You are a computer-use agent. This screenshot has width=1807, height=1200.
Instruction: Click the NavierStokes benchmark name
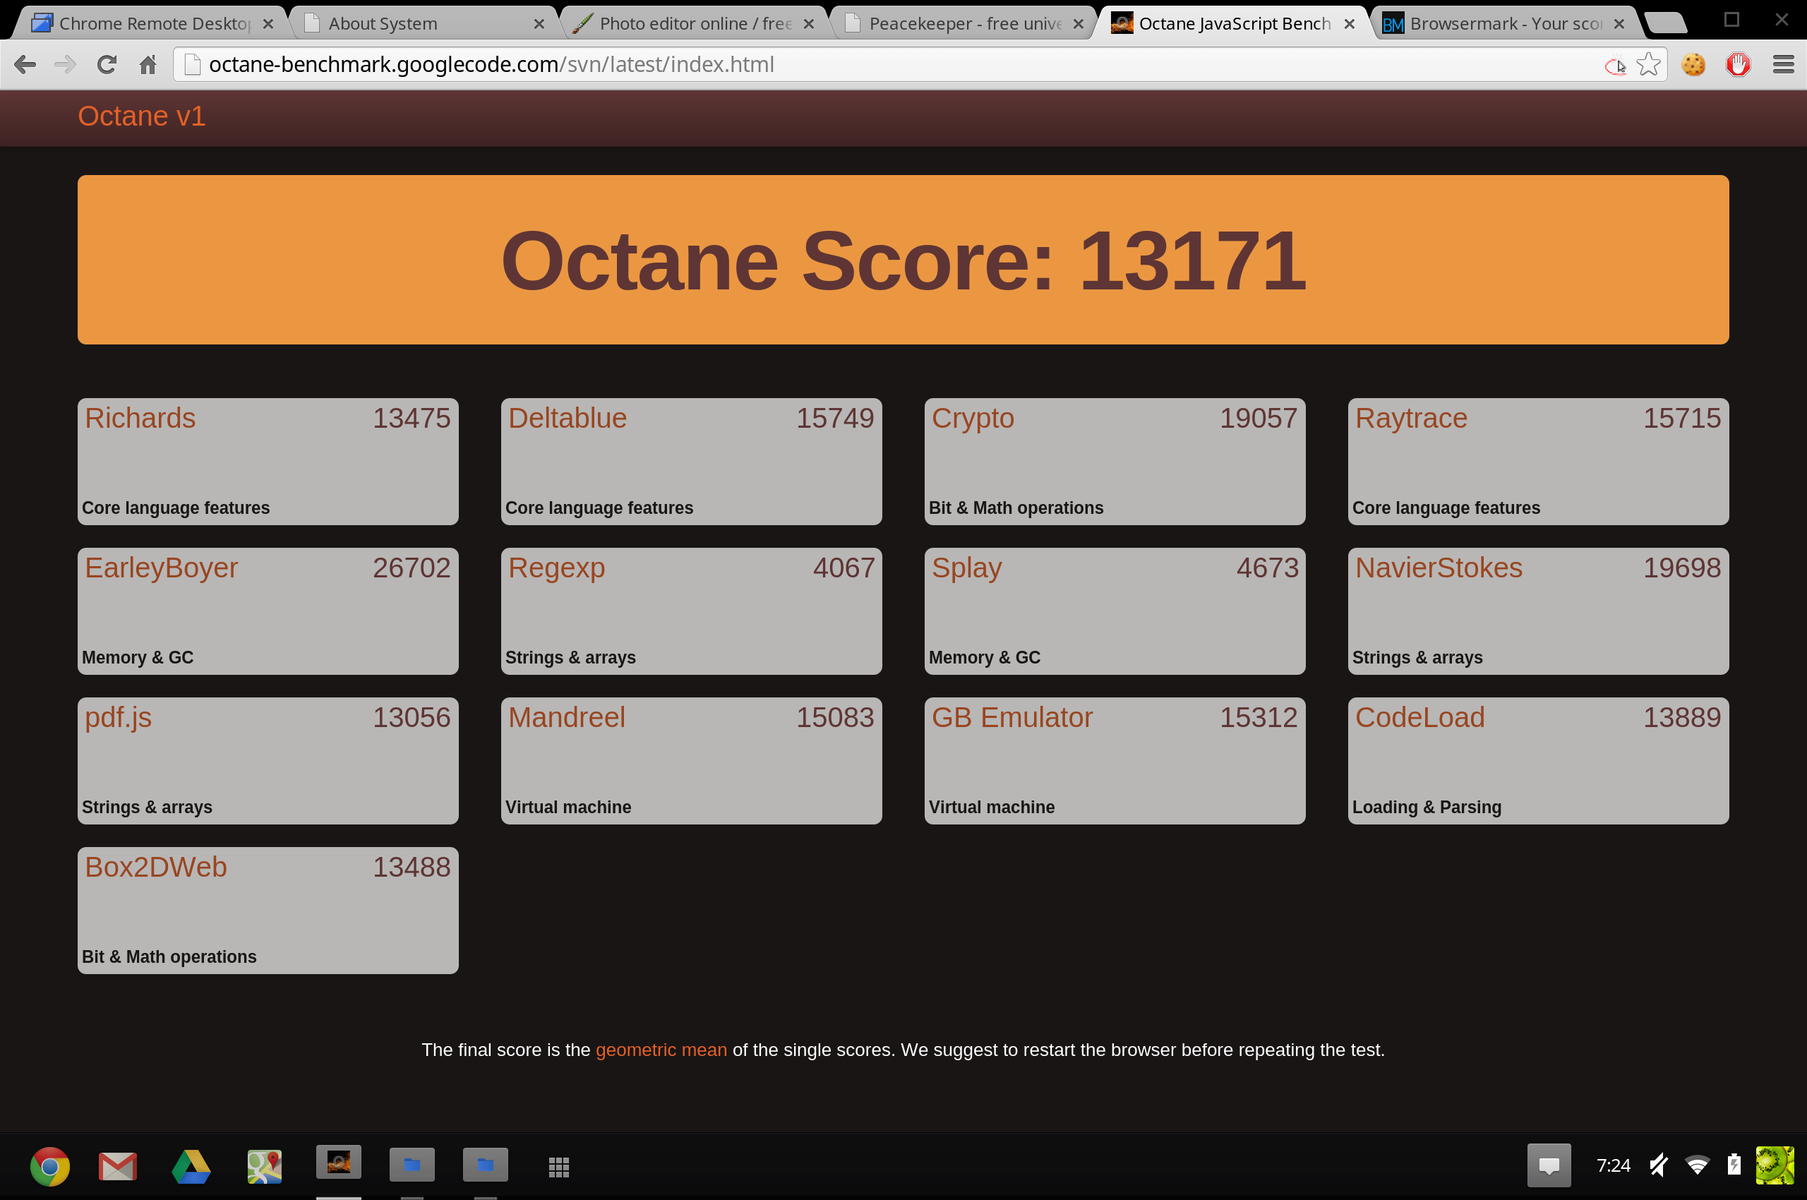click(x=1439, y=568)
